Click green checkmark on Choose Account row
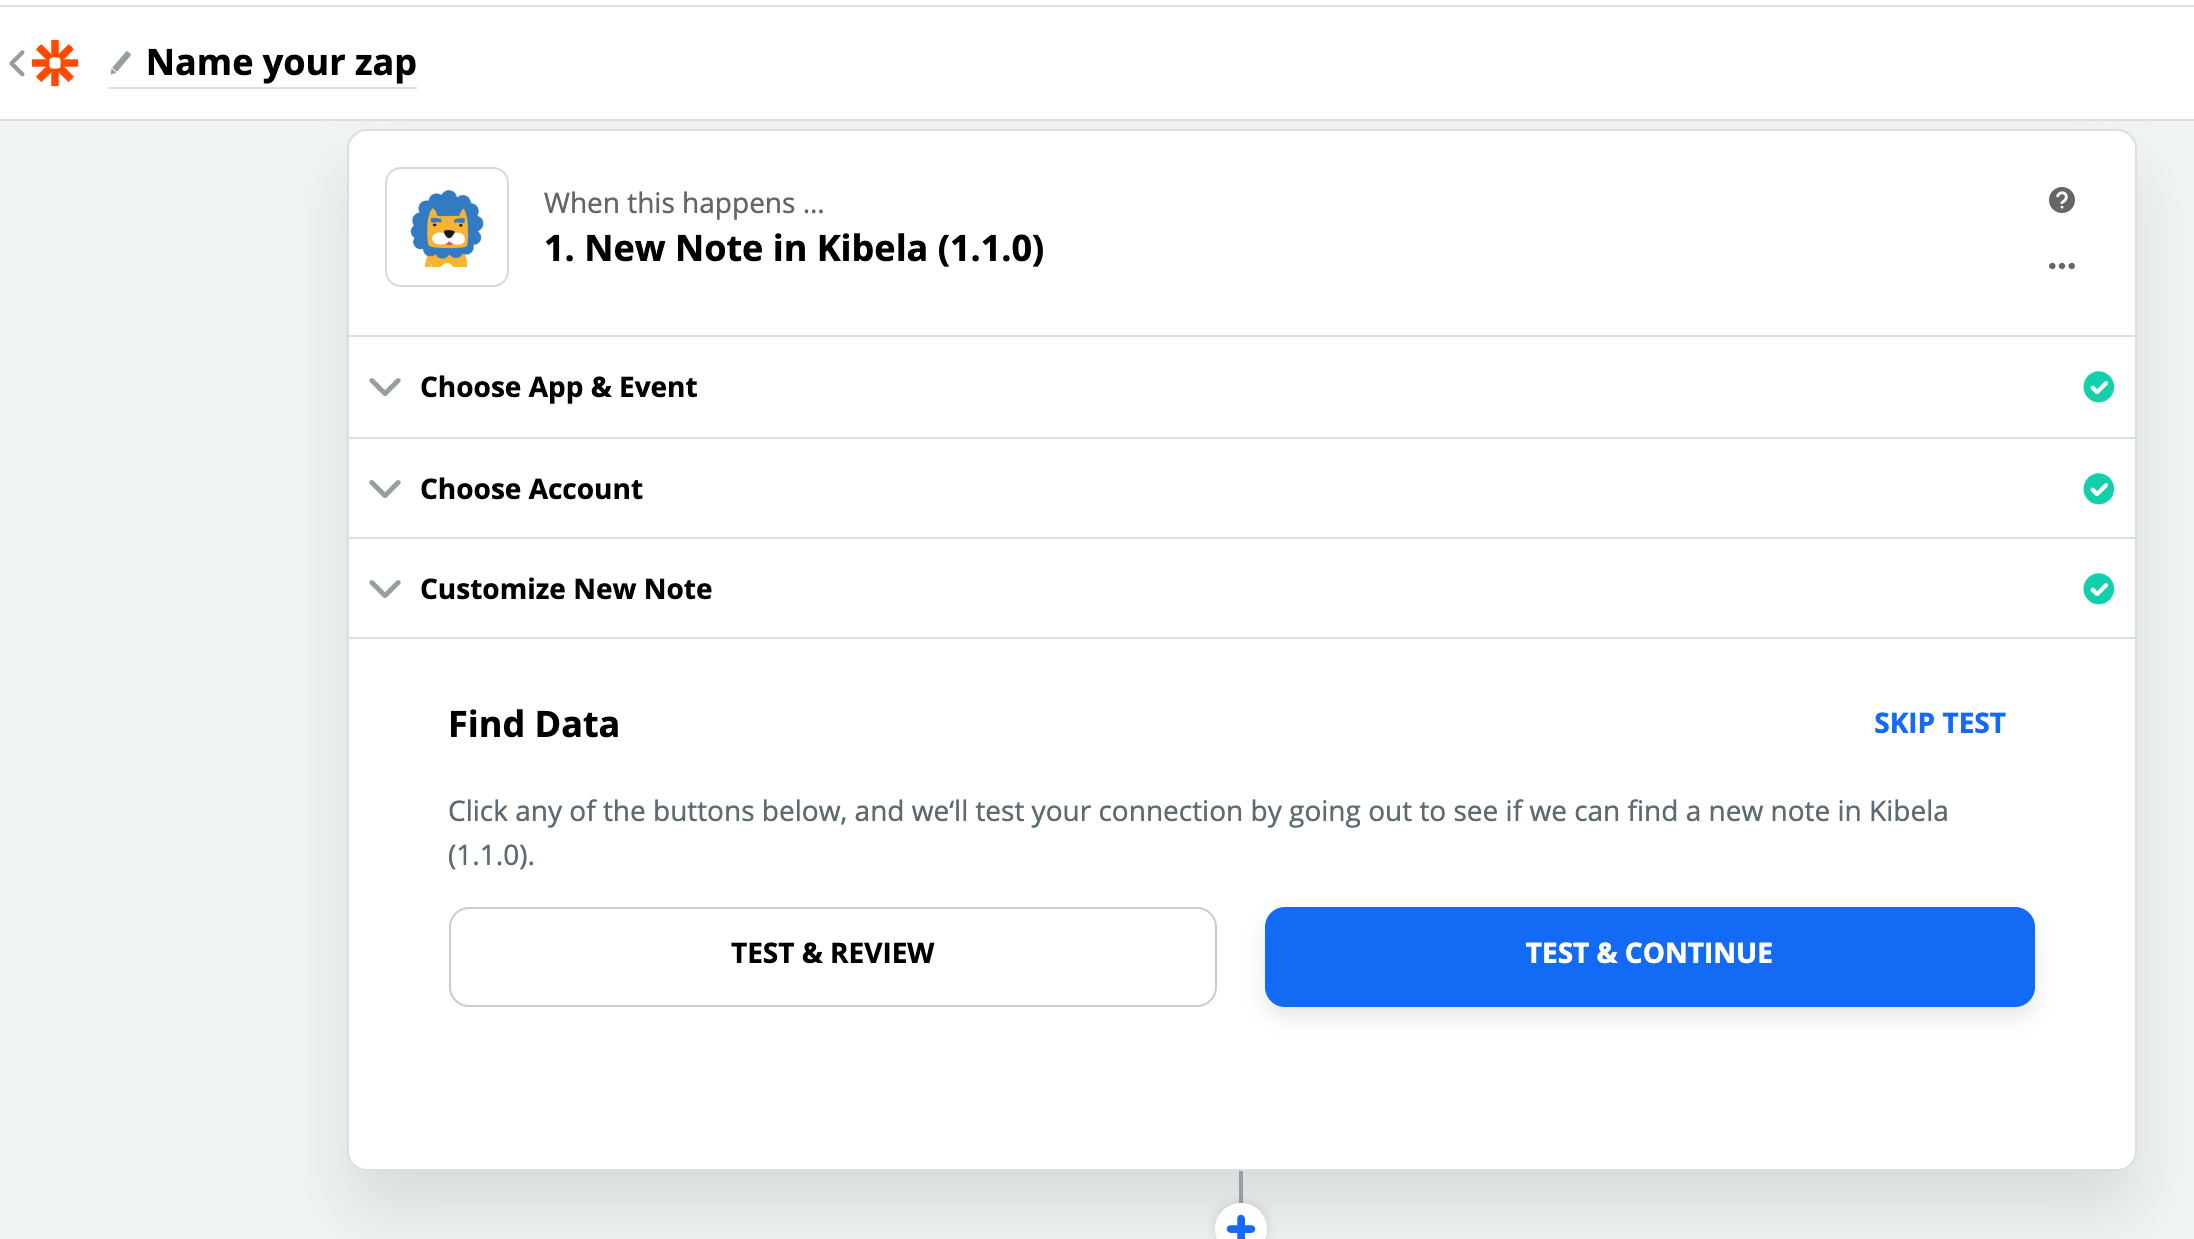This screenshot has height=1239, width=2194. pos(2098,489)
